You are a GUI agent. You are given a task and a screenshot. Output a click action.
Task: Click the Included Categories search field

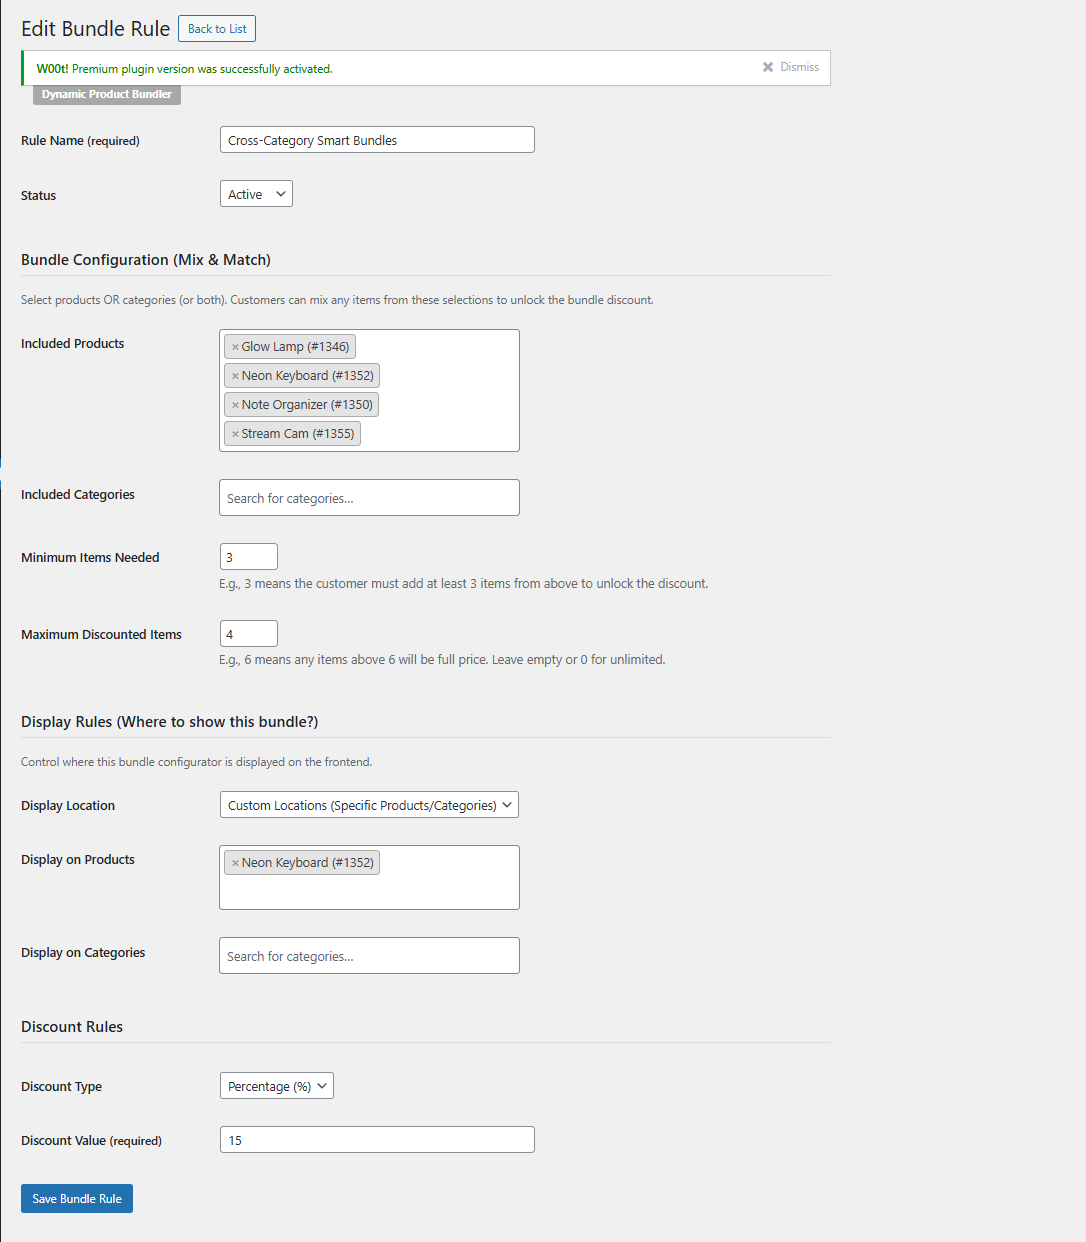369,498
